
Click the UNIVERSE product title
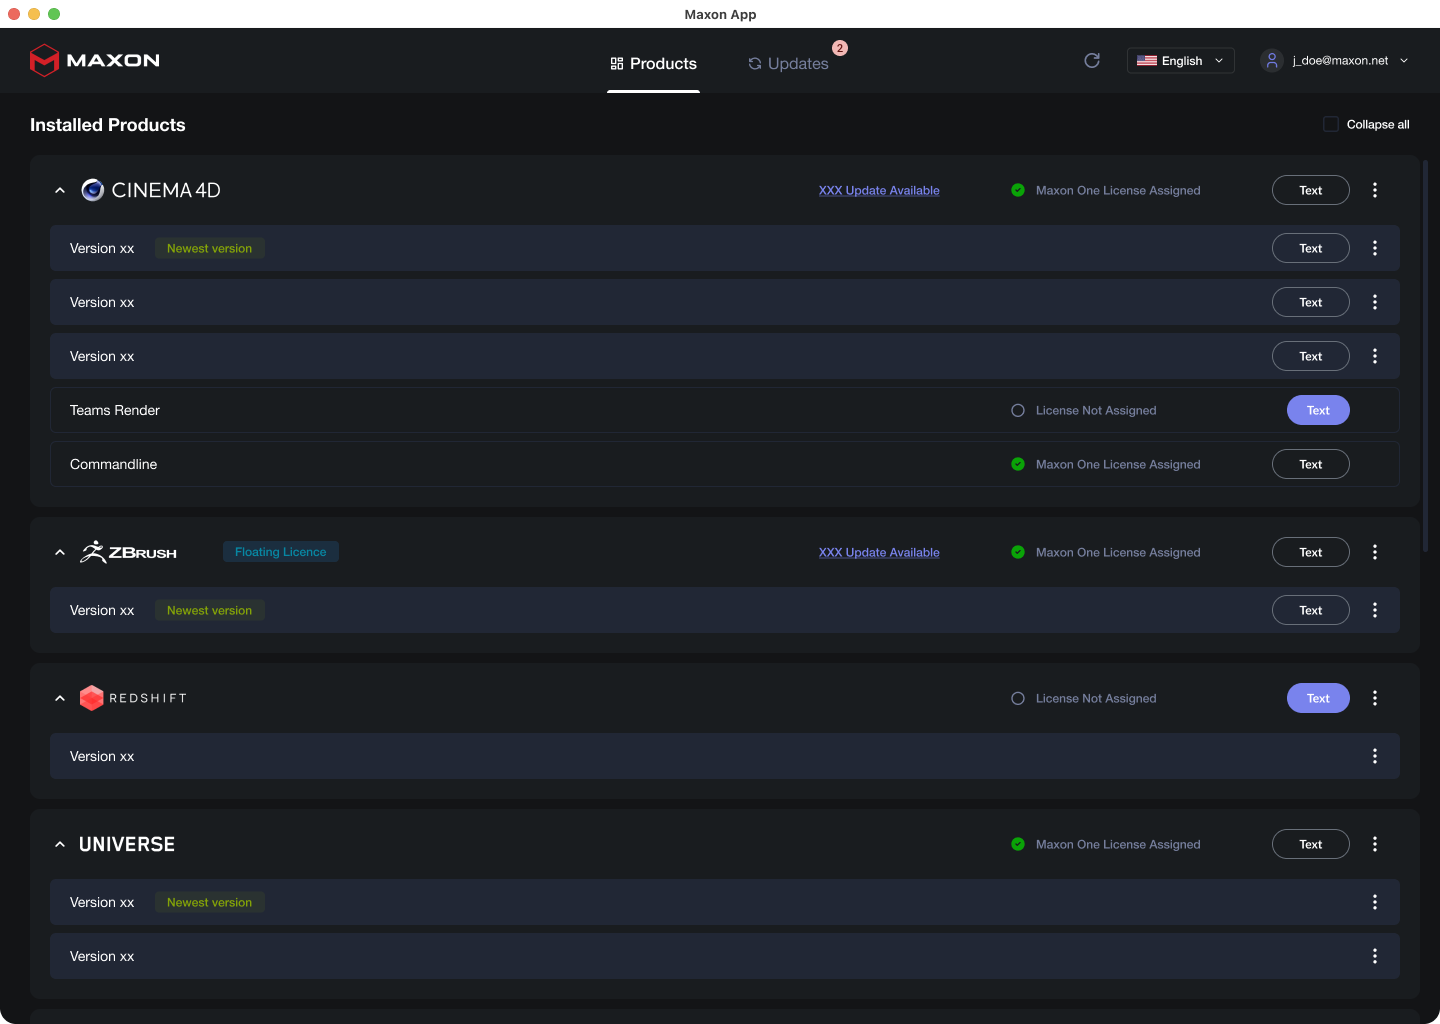pos(127,844)
